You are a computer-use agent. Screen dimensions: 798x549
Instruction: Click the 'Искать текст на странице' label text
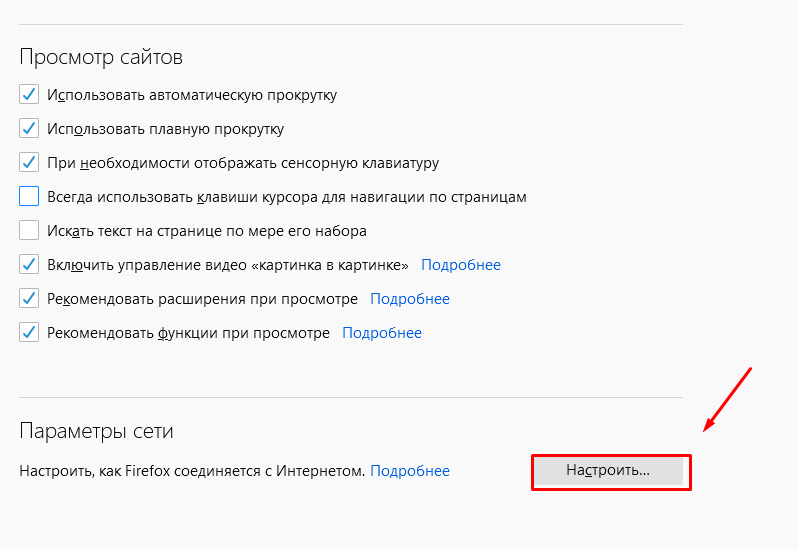pyautogui.click(x=207, y=231)
